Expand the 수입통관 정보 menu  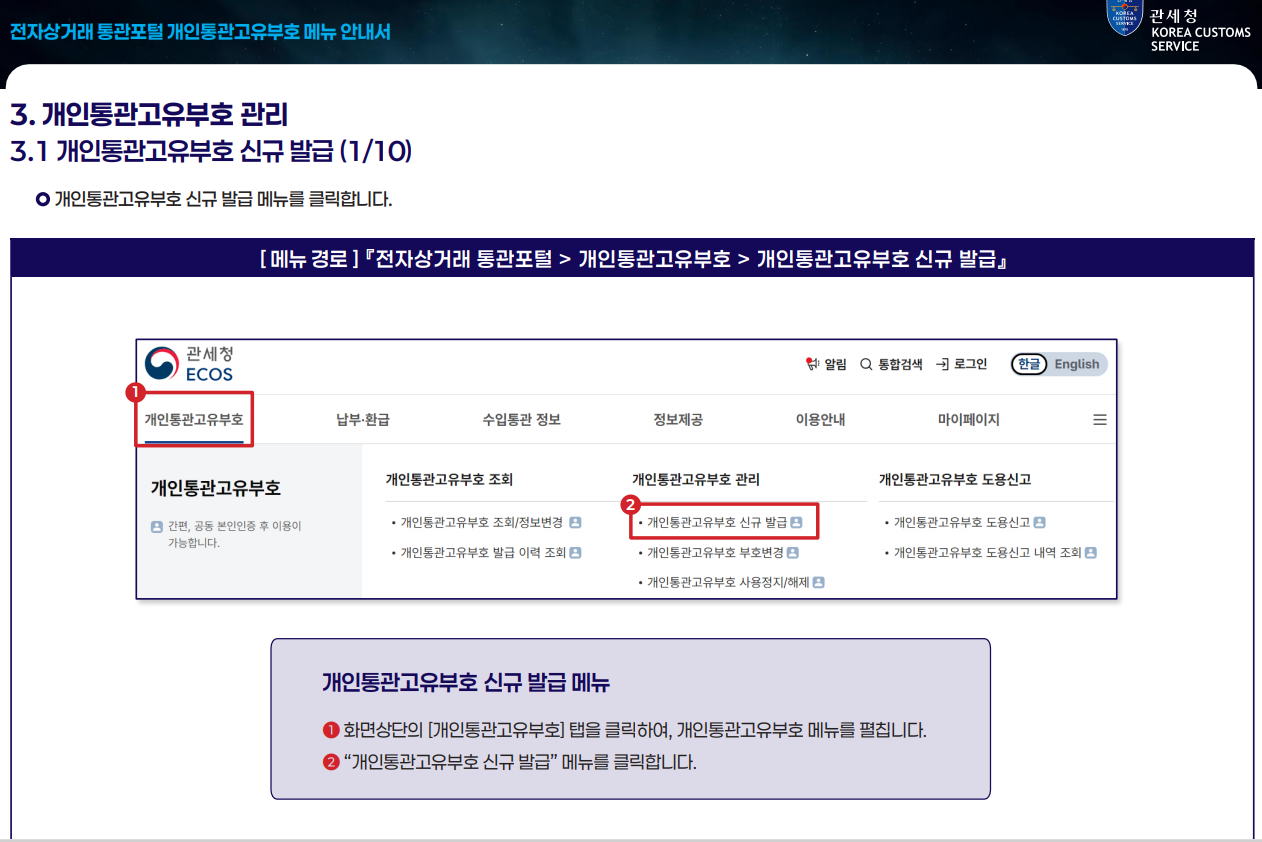coord(521,420)
